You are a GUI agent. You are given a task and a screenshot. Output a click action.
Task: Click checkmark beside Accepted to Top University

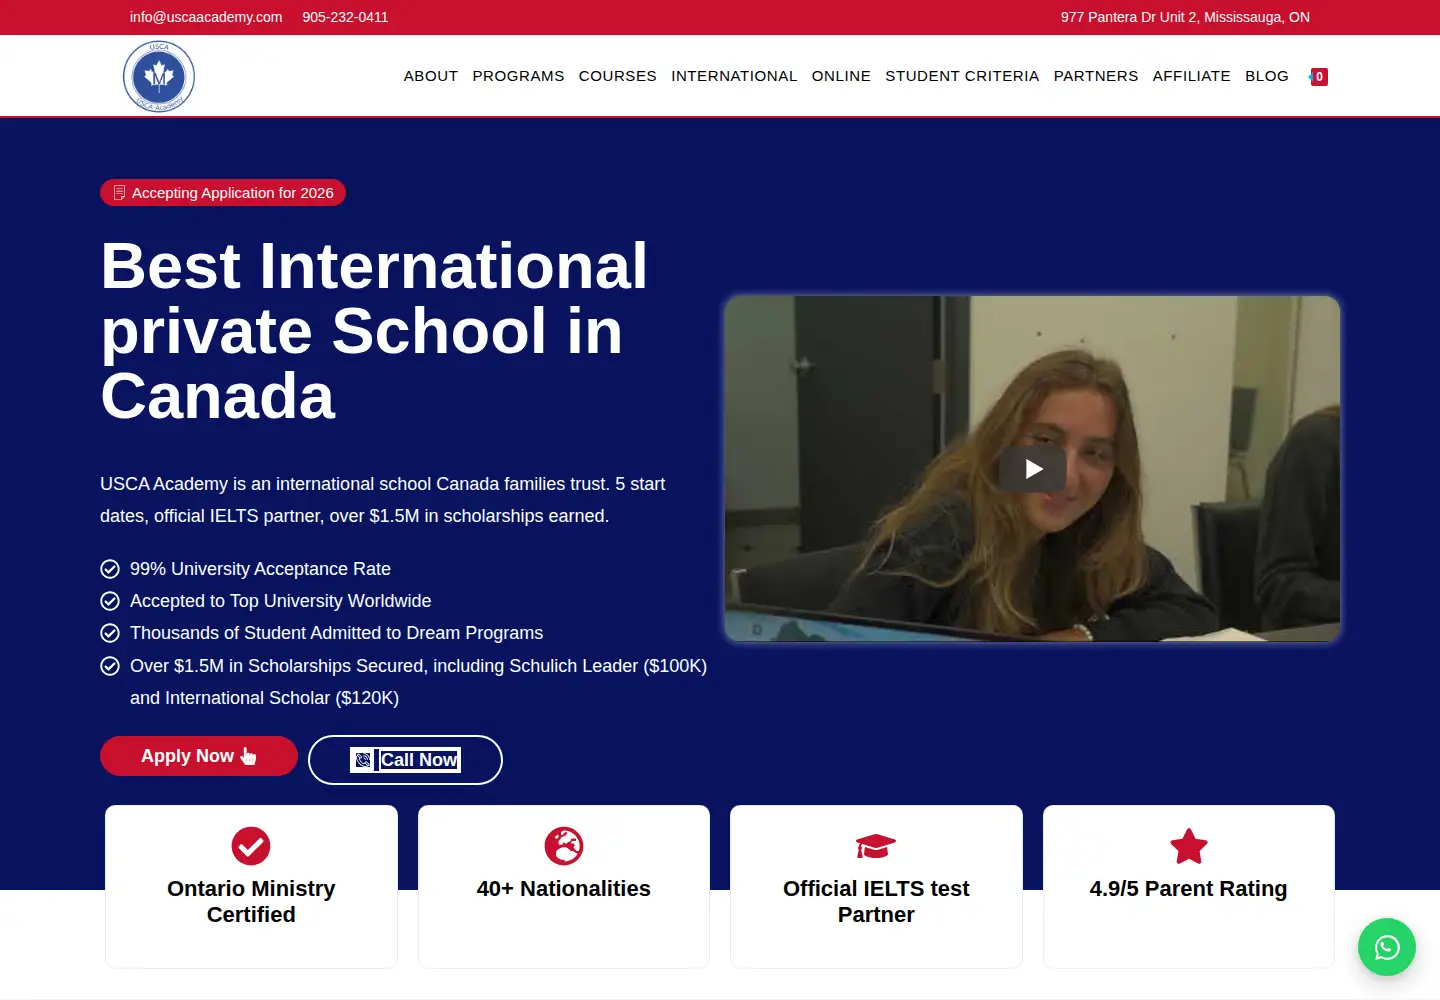[x=110, y=601]
